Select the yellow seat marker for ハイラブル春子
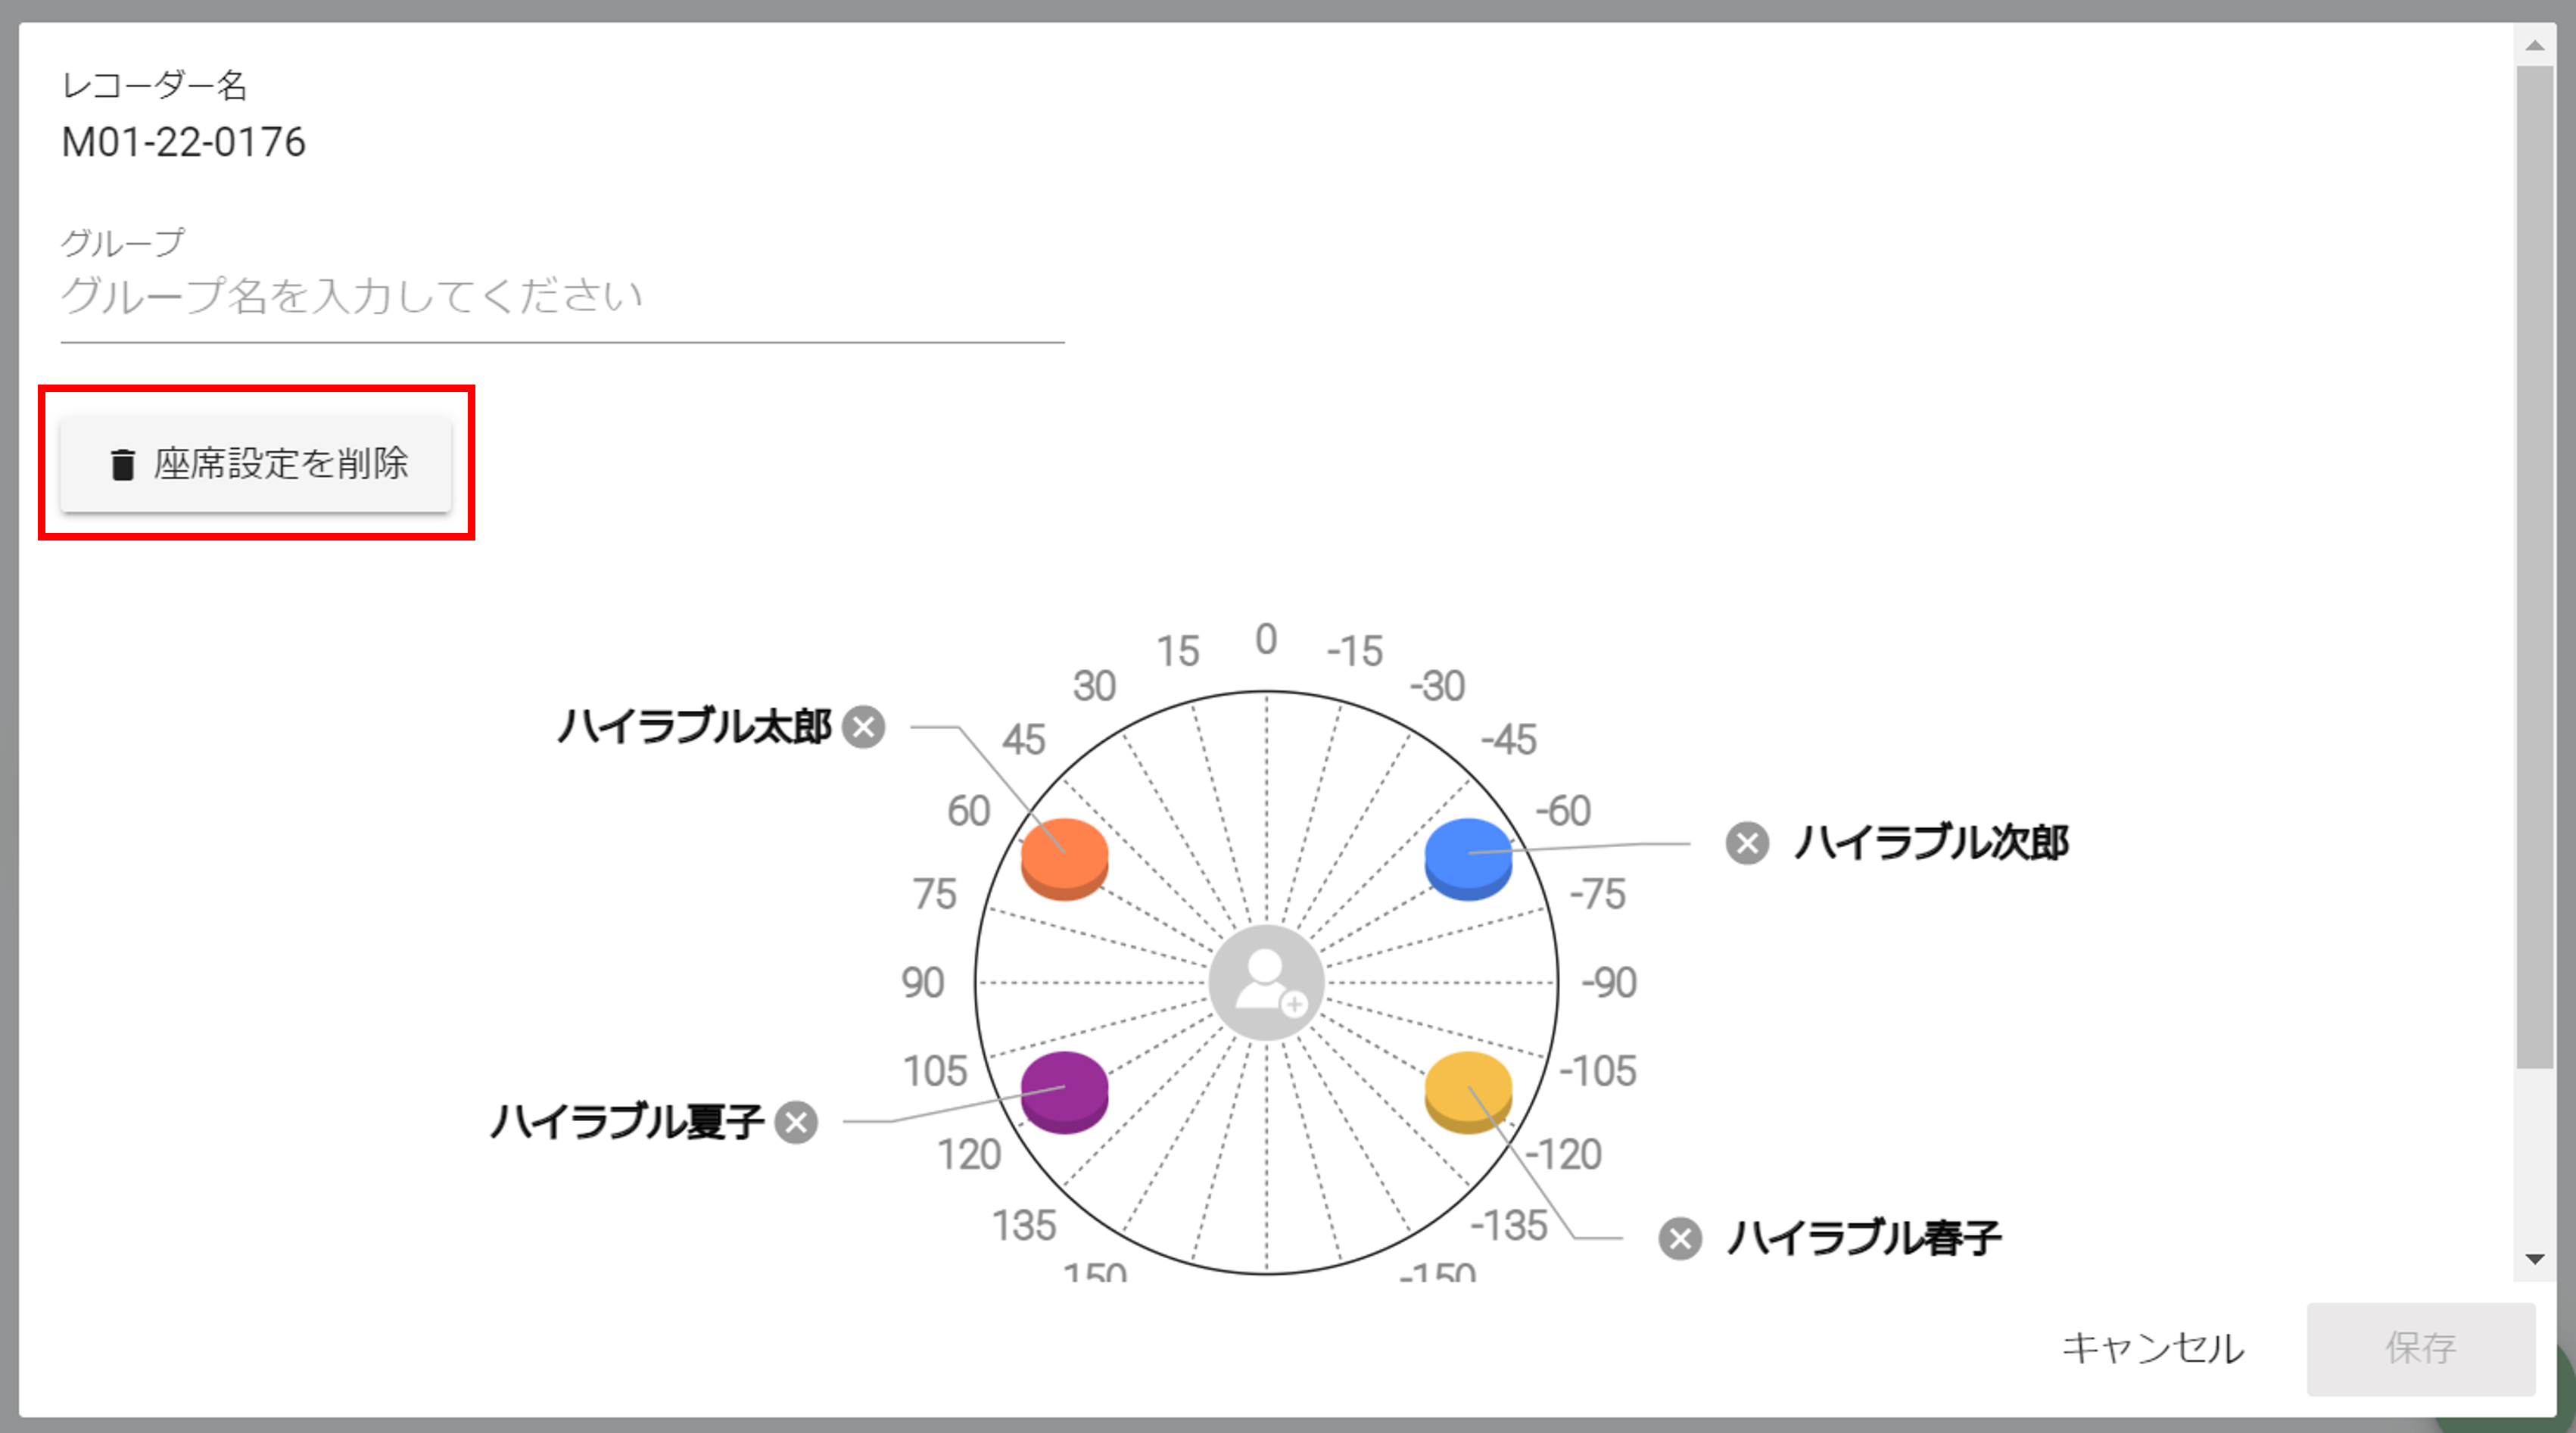This screenshot has width=2576, height=1433. (1467, 1094)
